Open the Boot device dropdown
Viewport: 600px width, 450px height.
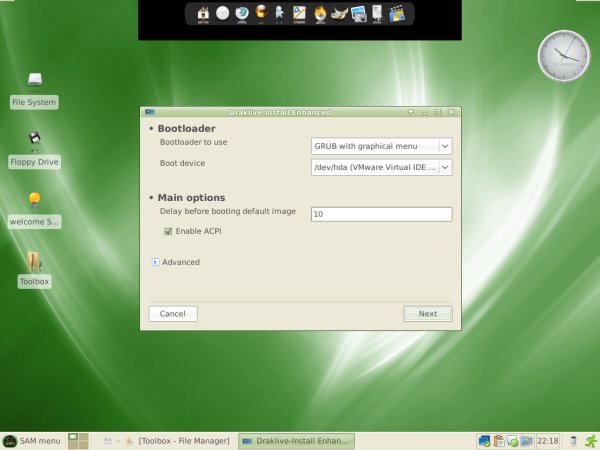click(382, 167)
